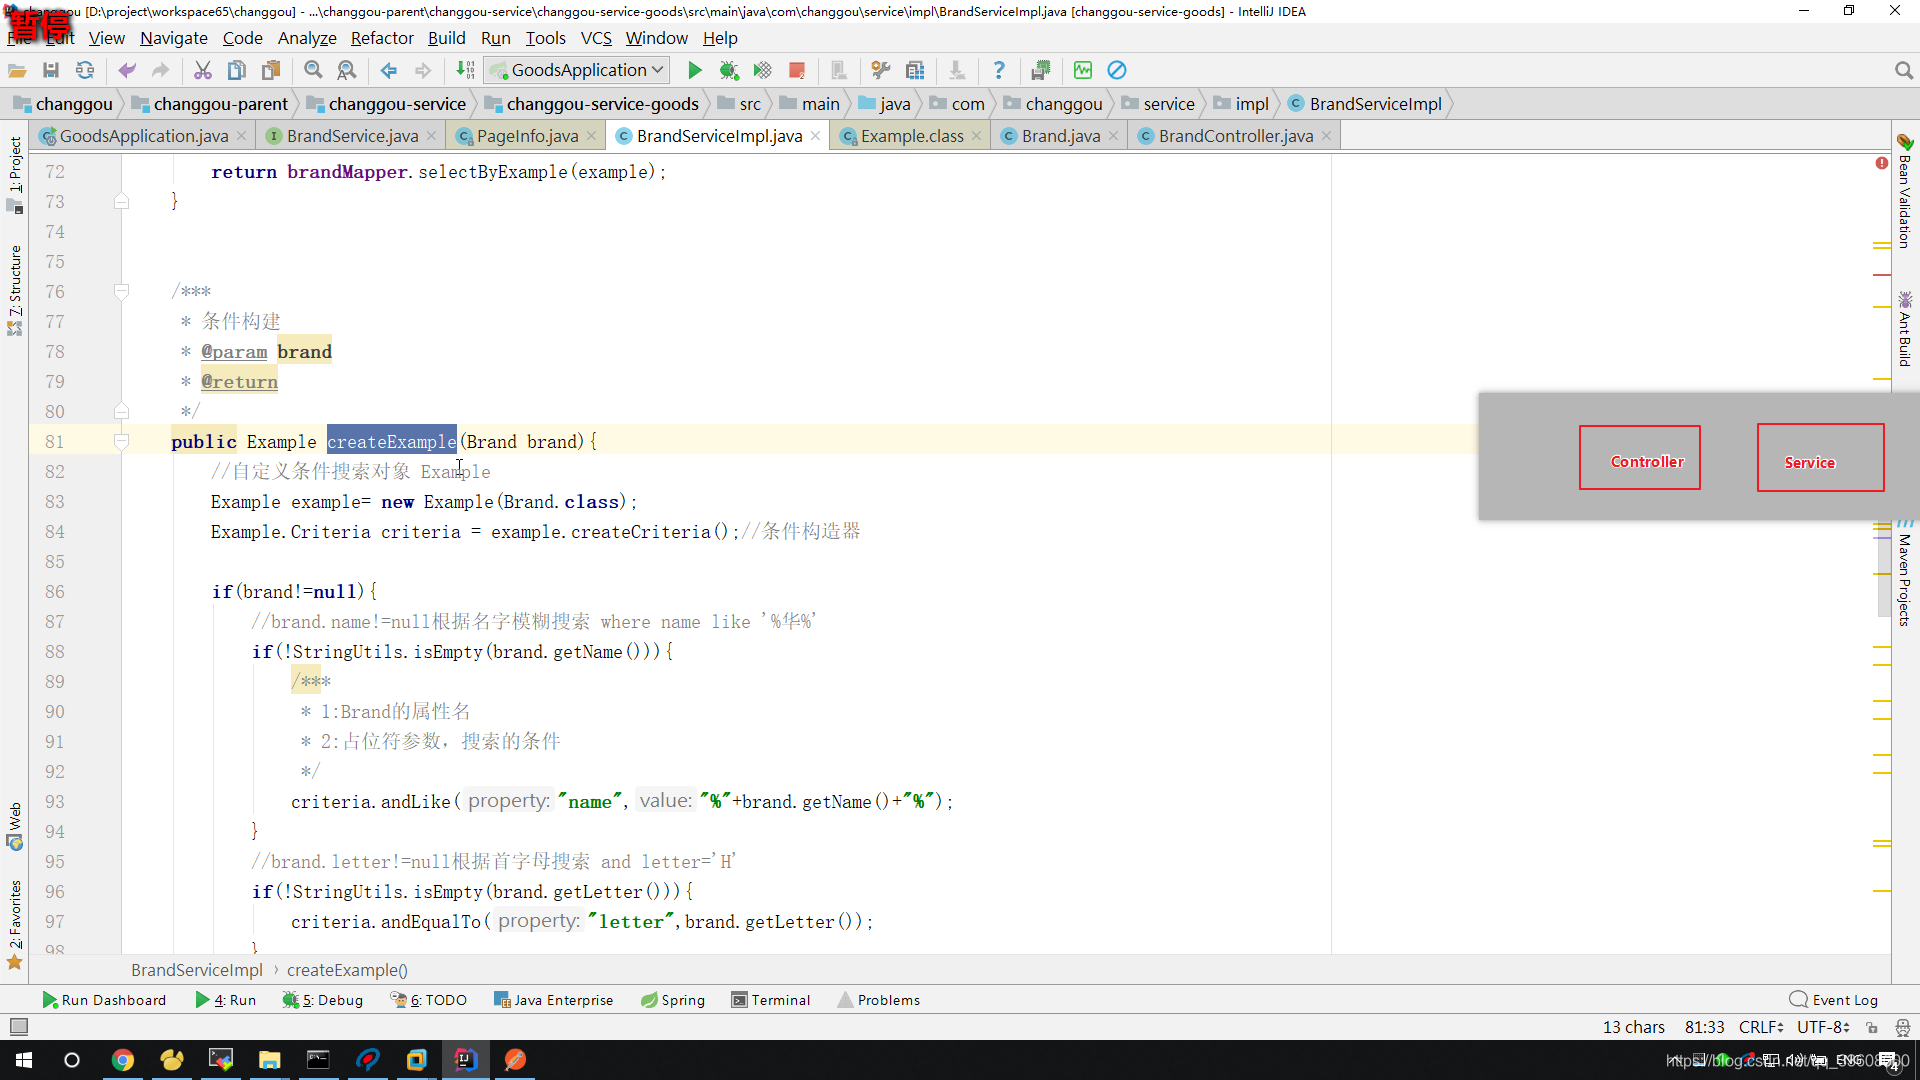The image size is (1920, 1080).
Task: Open the VCS menu
Action: click(596, 38)
